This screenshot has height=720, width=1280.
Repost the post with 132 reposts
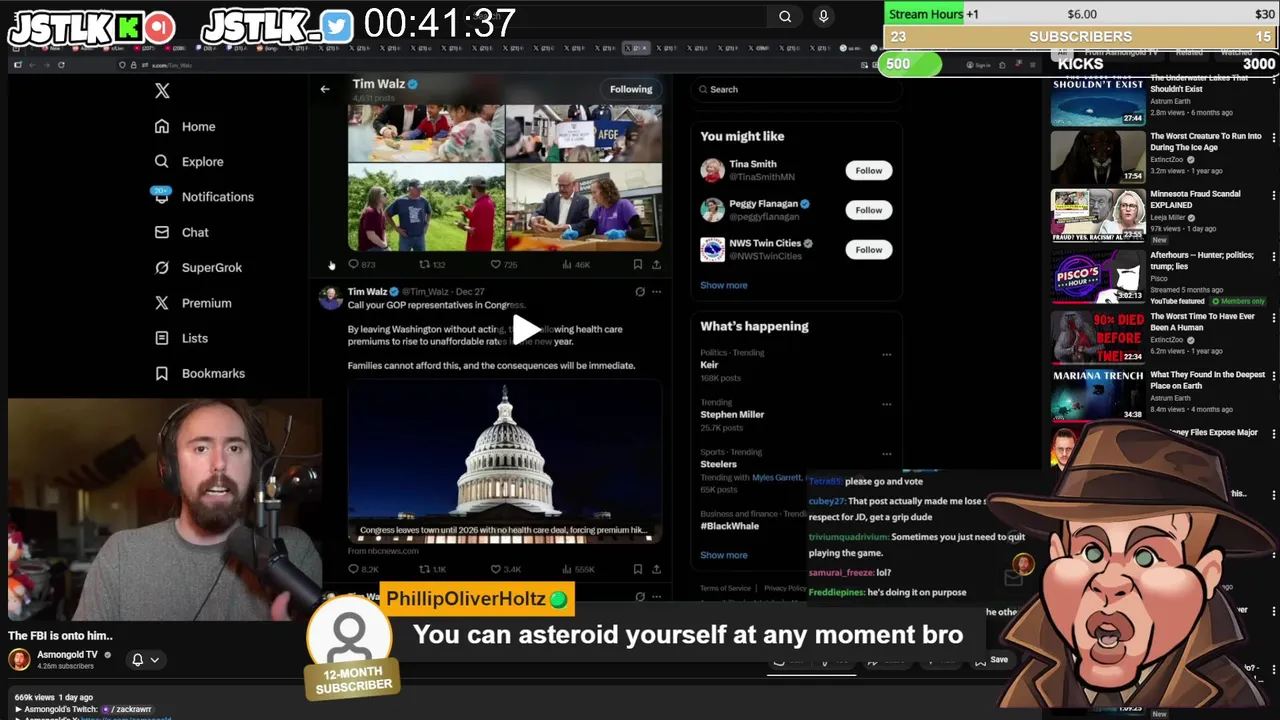pyautogui.click(x=432, y=265)
